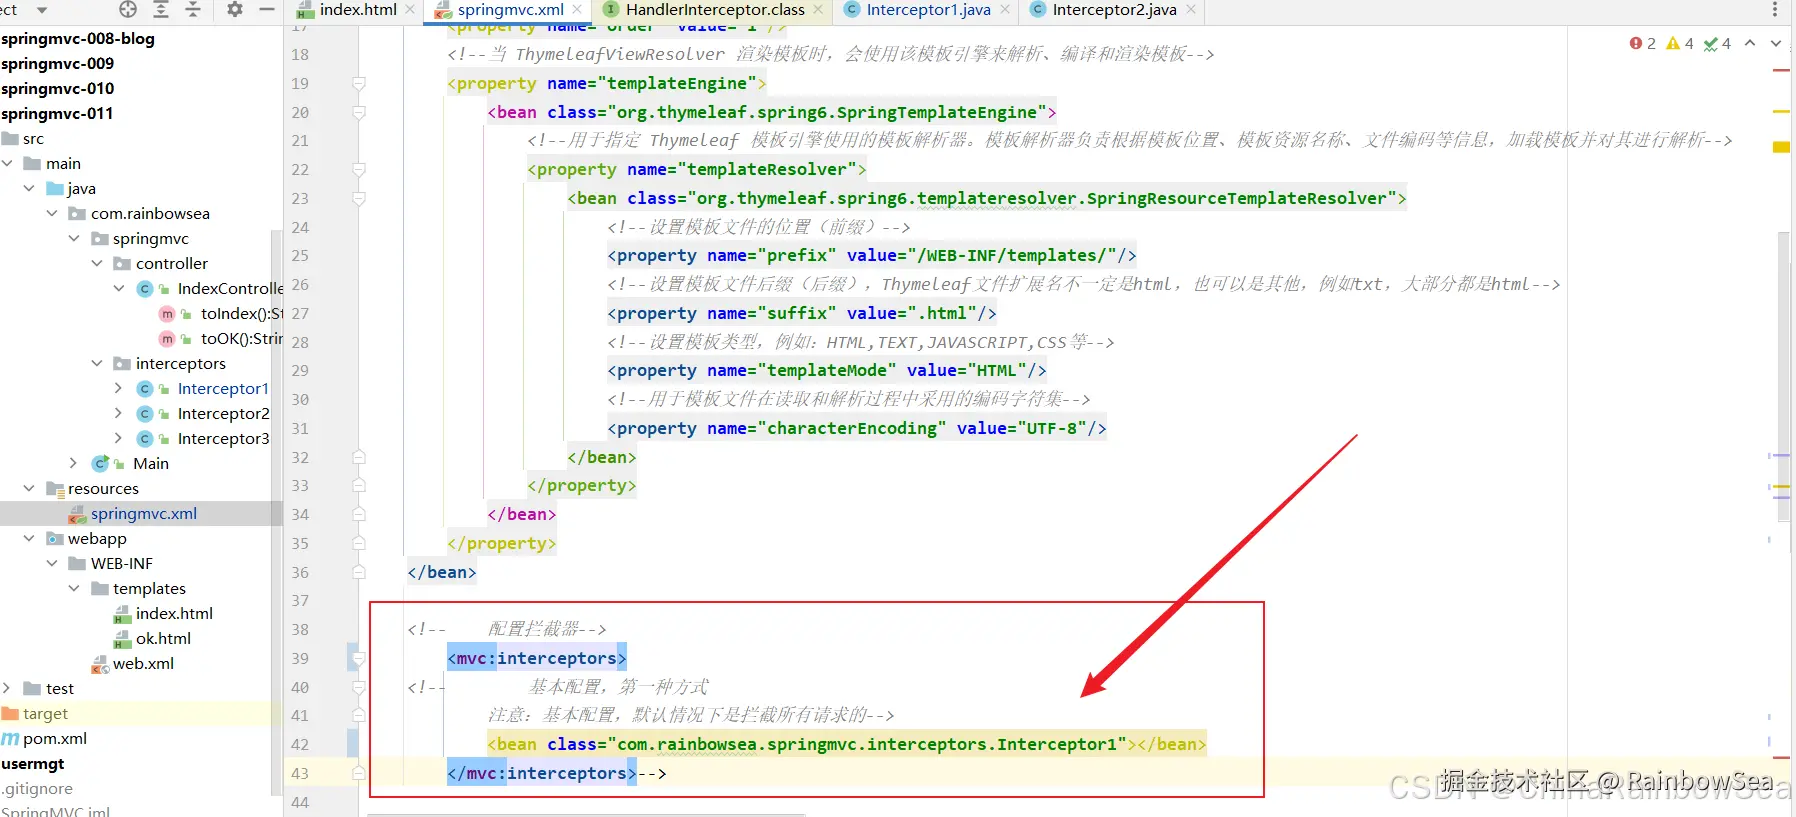Screen dimensions: 1796x817
Task: Toggle code fold at line 39
Action: click(x=359, y=659)
